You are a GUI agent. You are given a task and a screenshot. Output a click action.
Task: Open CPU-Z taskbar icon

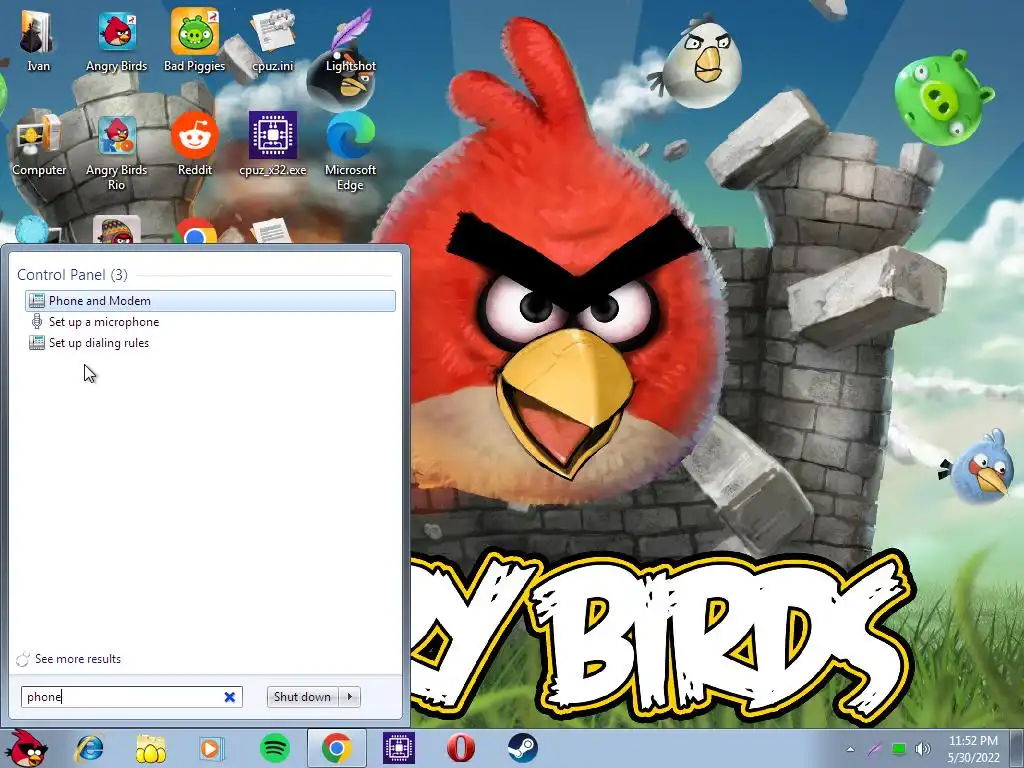point(399,748)
